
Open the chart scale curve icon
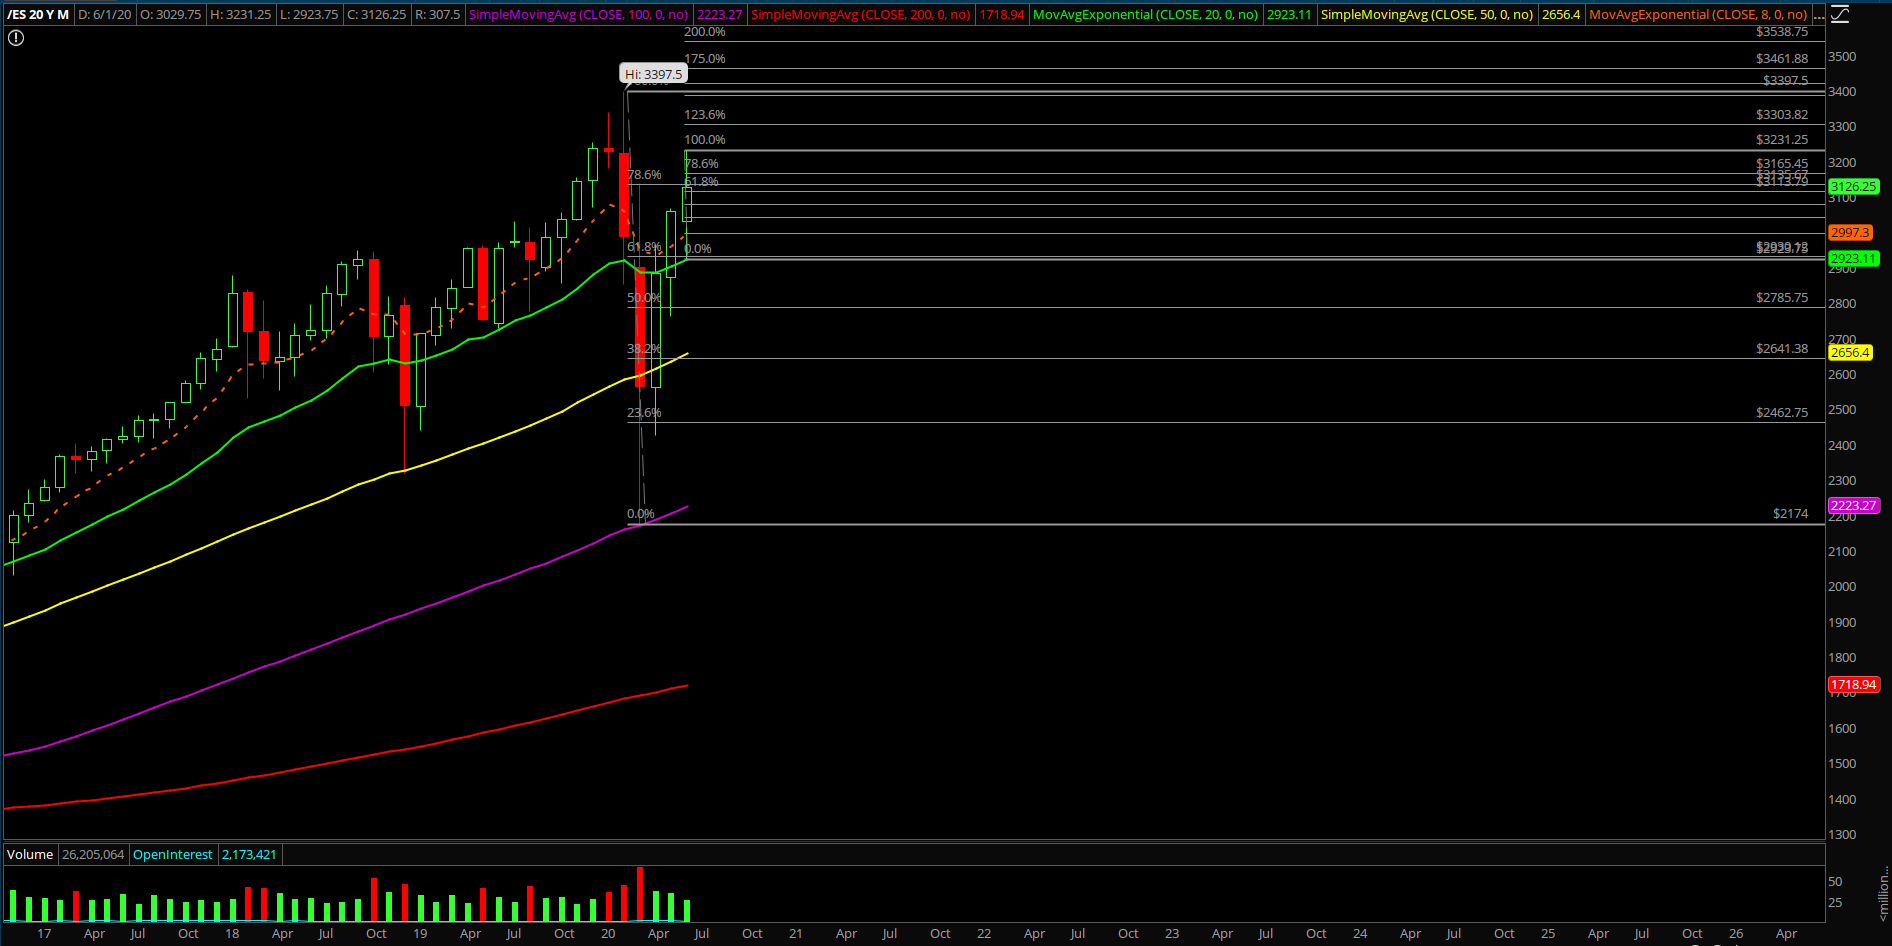(1839, 14)
